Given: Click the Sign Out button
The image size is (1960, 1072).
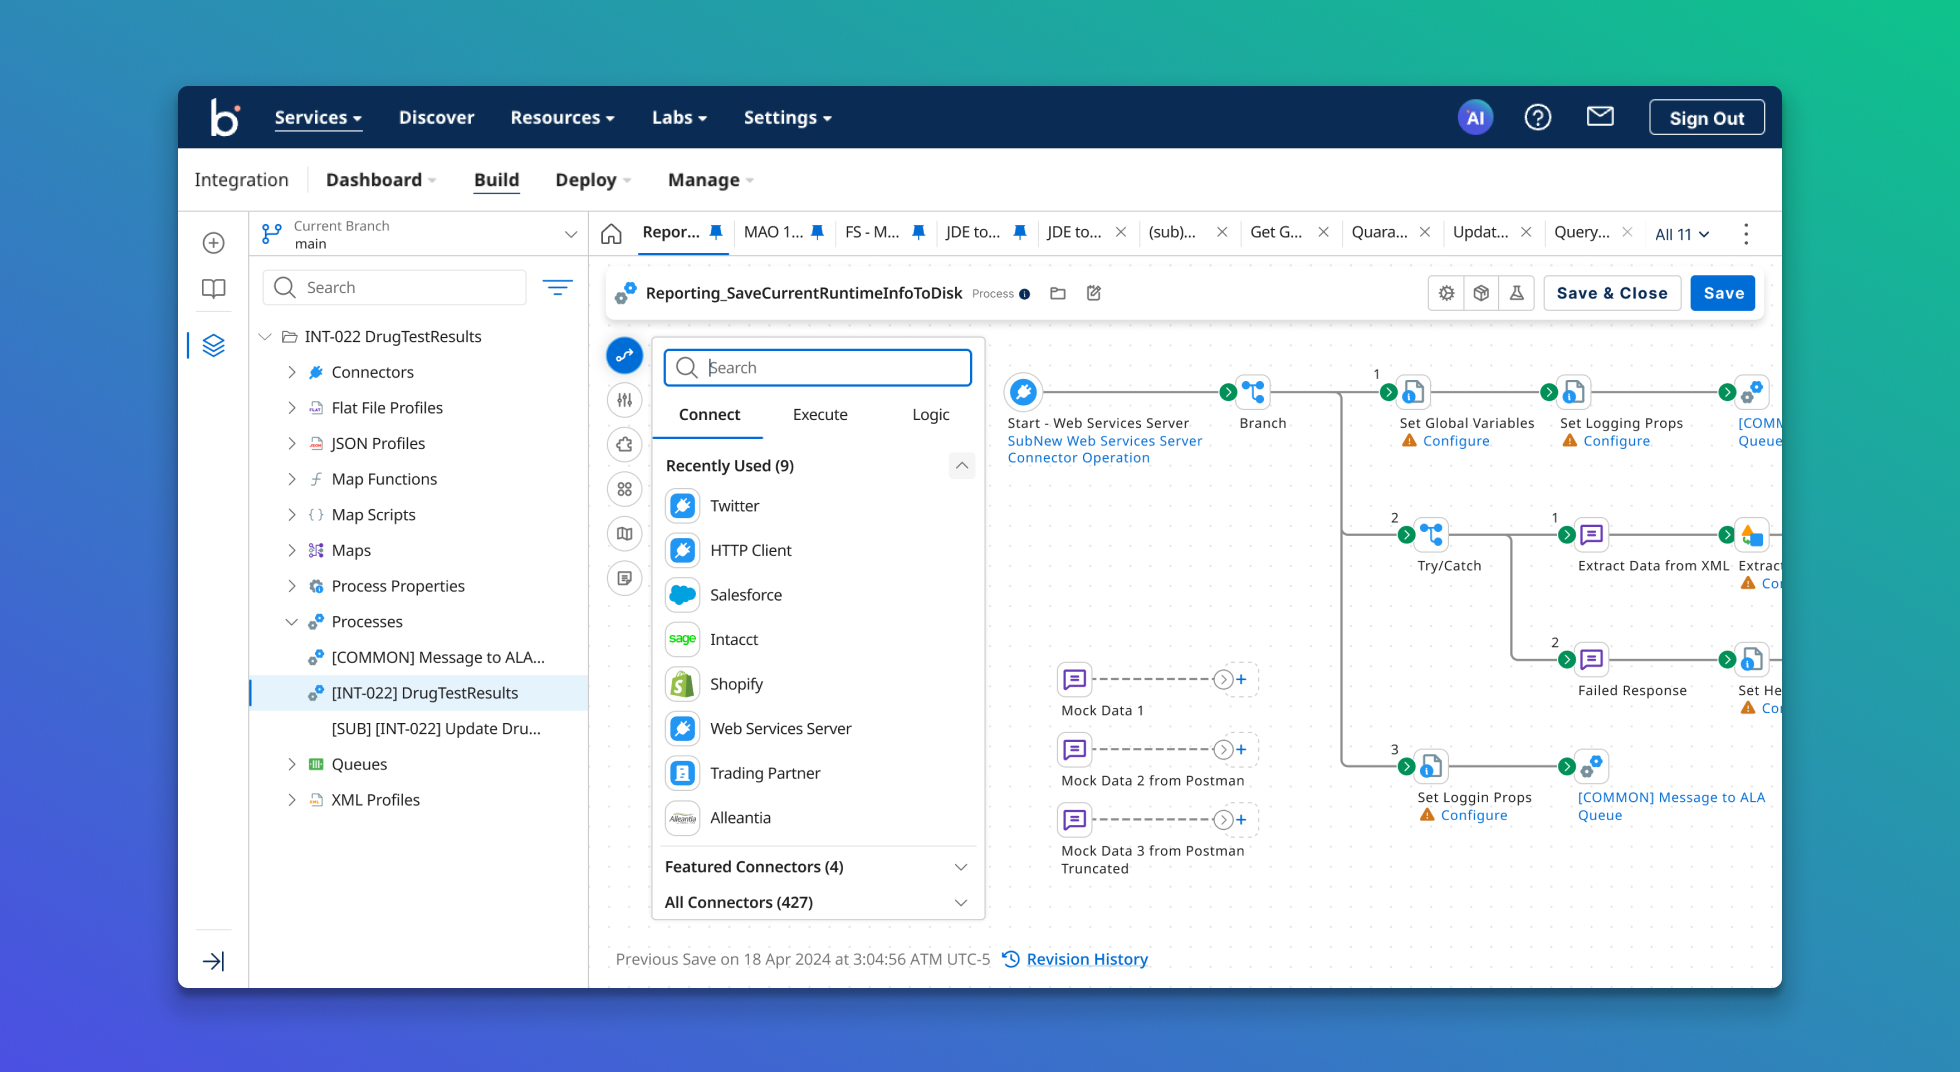Looking at the screenshot, I should click(x=1706, y=118).
